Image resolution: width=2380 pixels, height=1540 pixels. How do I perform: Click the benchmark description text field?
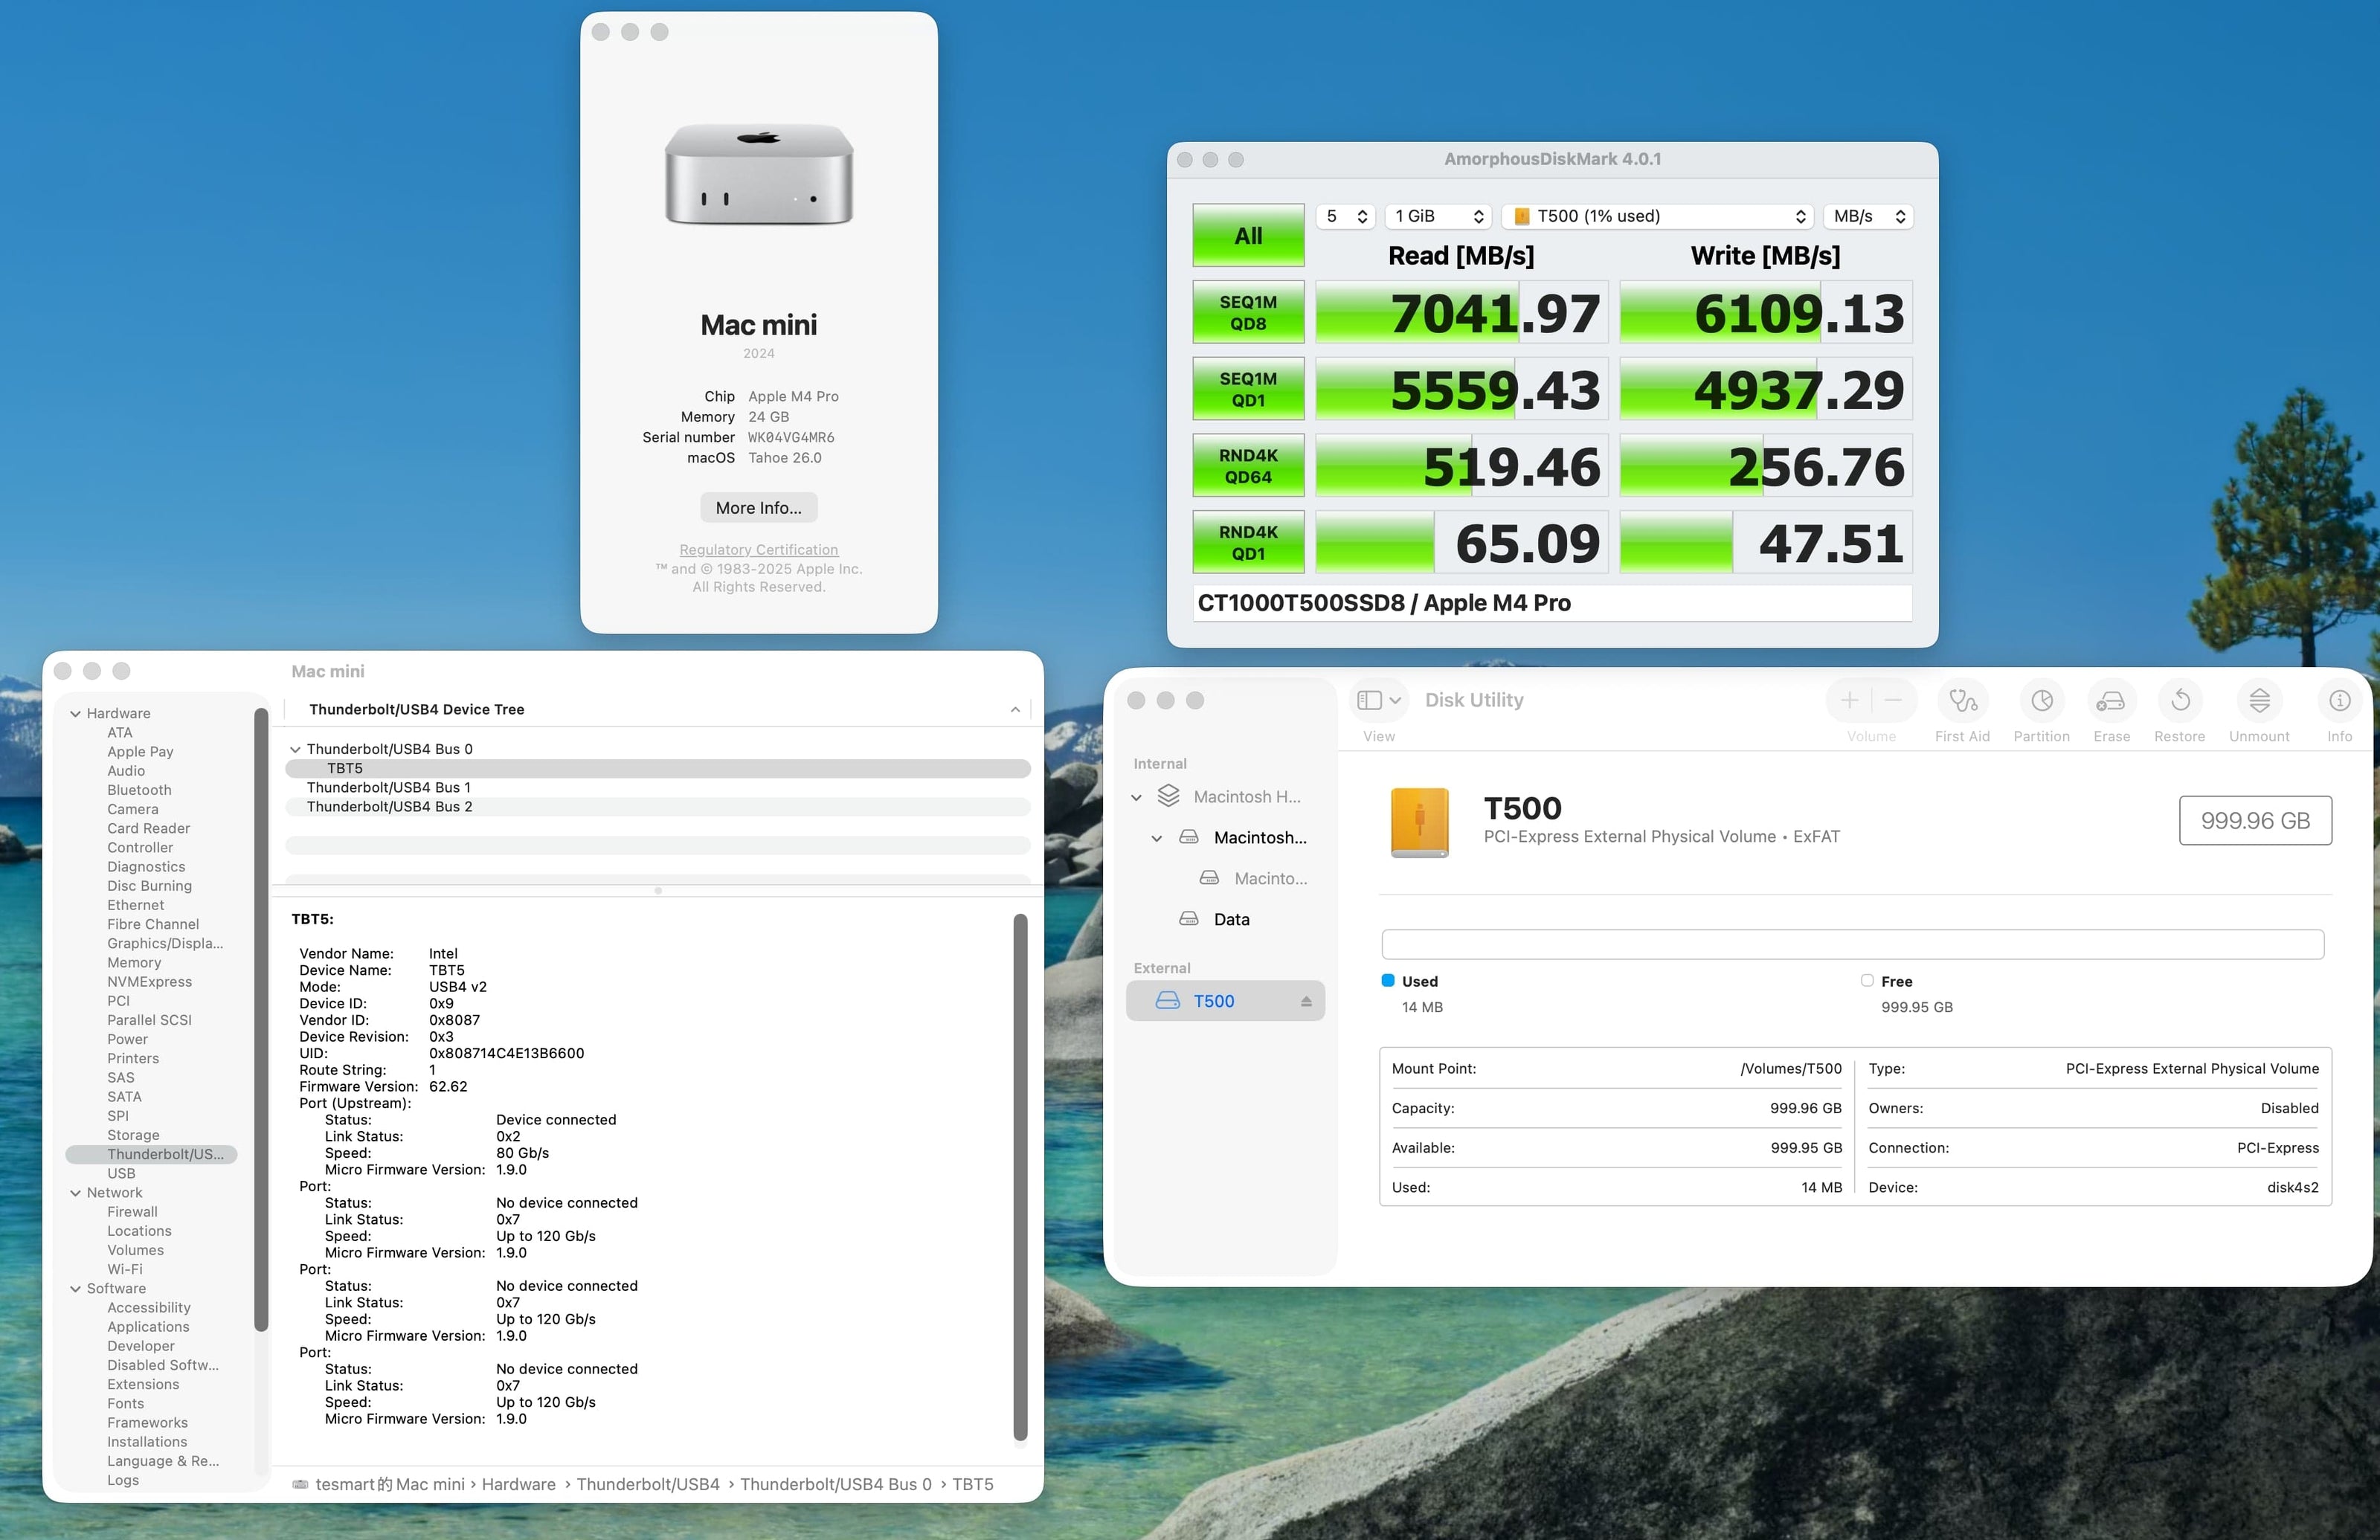point(1552,603)
